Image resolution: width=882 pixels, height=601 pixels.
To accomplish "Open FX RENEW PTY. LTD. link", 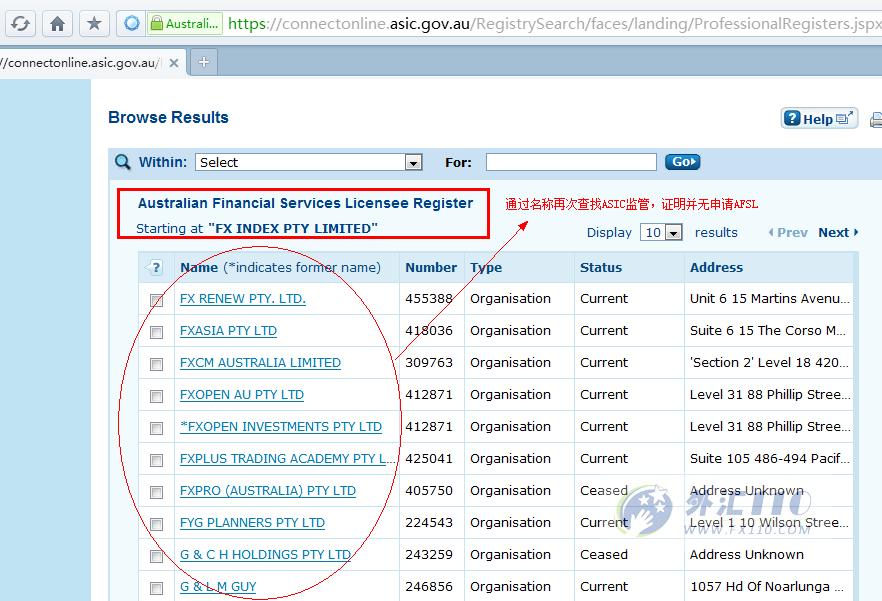I will click(242, 299).
